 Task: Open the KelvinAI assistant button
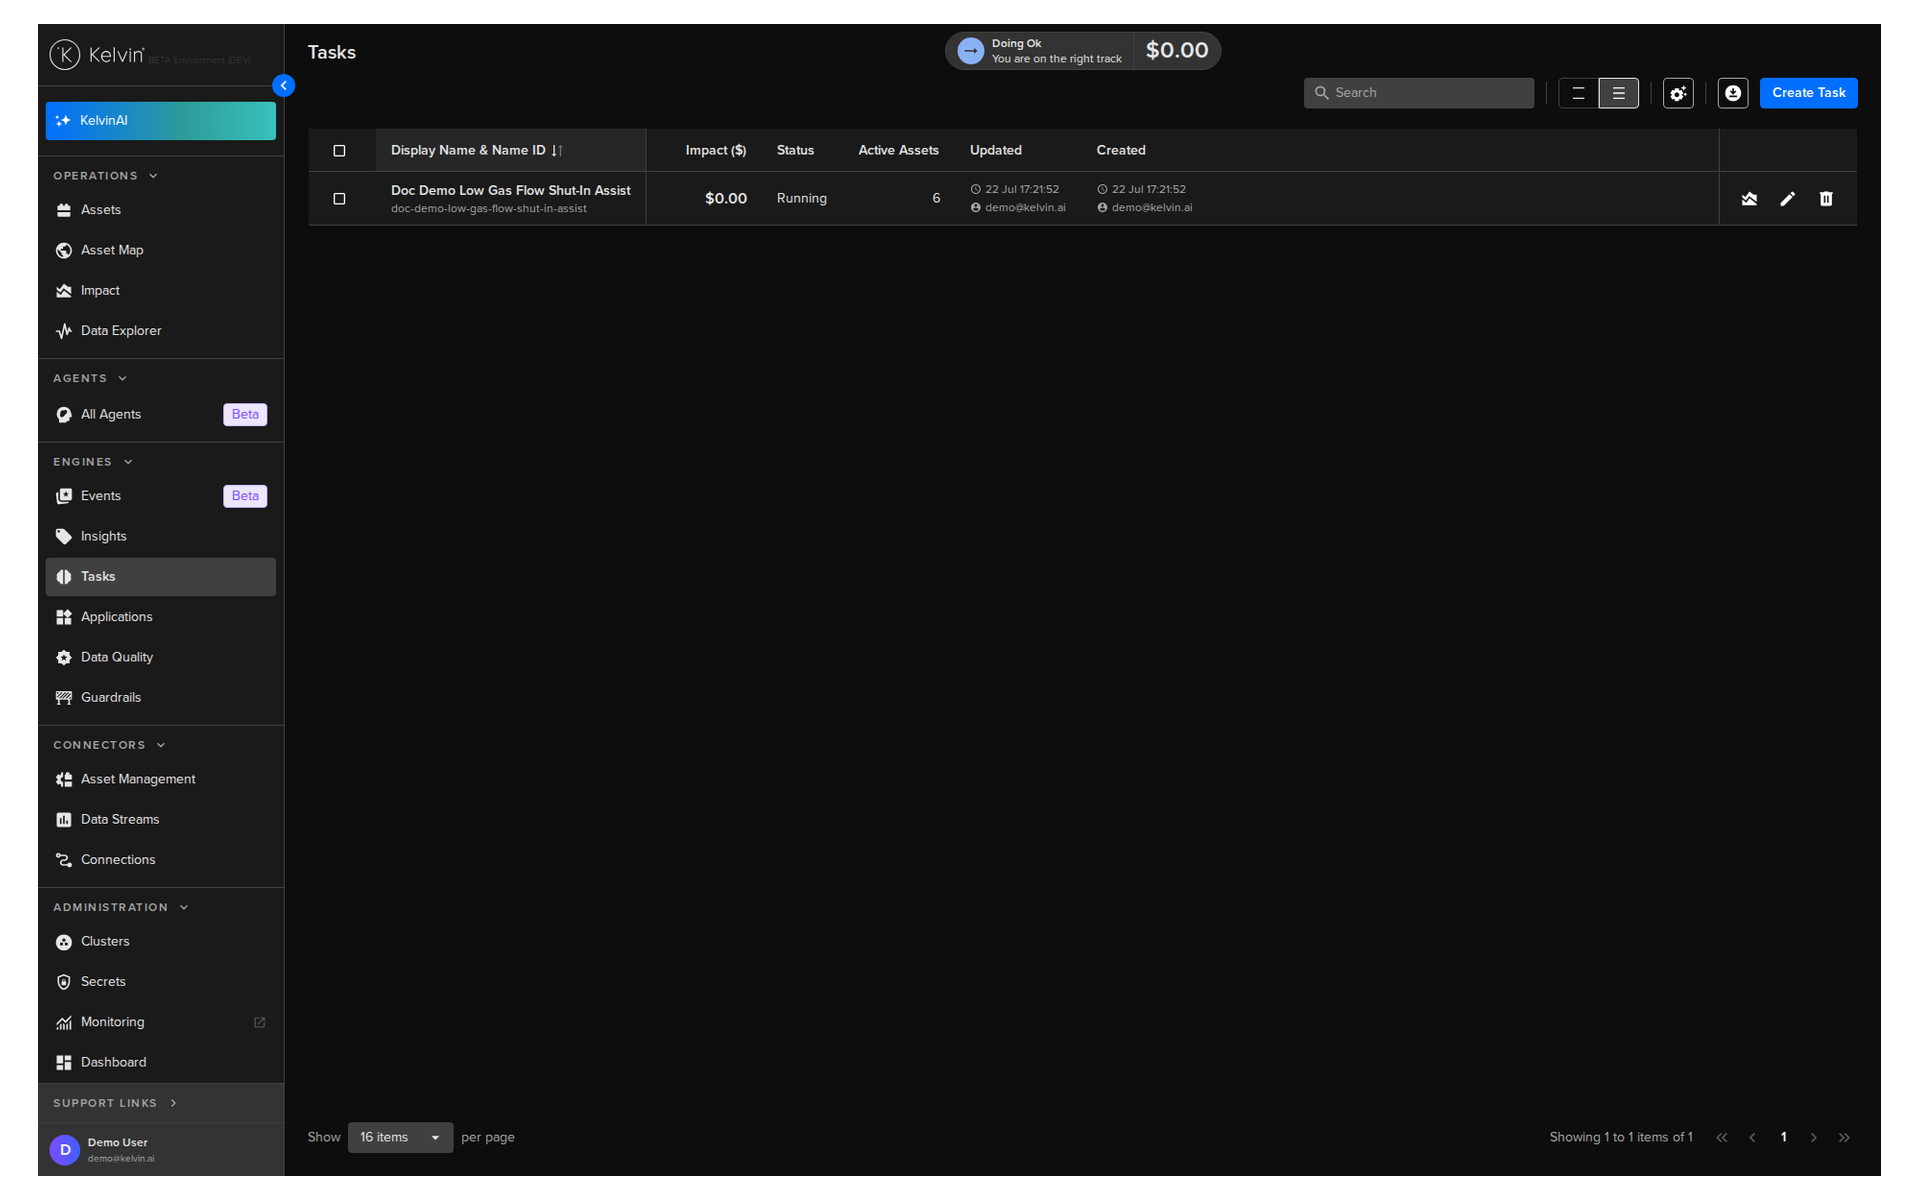tap(160, 121)
